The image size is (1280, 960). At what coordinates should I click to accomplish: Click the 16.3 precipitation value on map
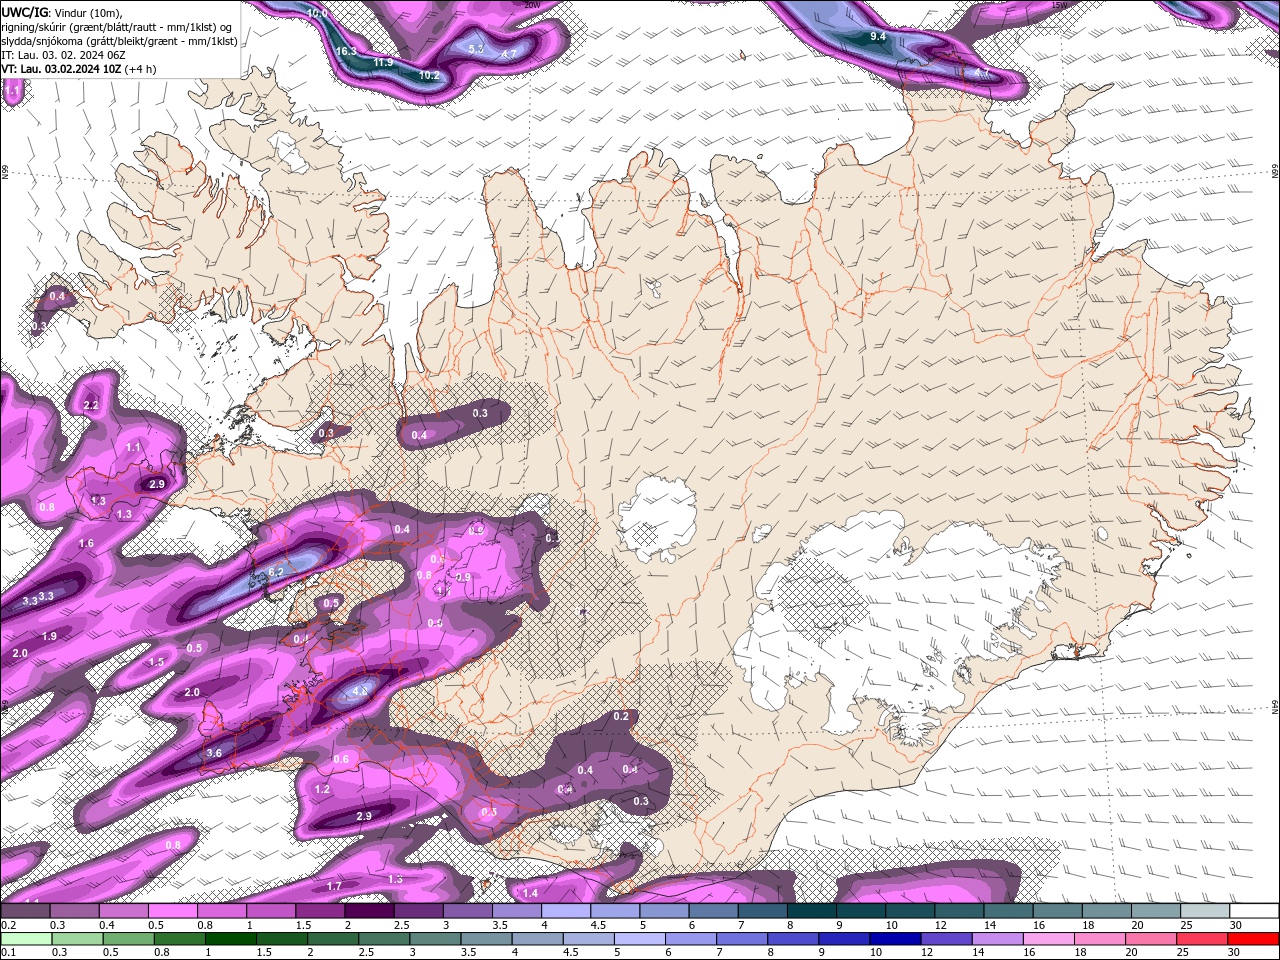click(346, 51)
